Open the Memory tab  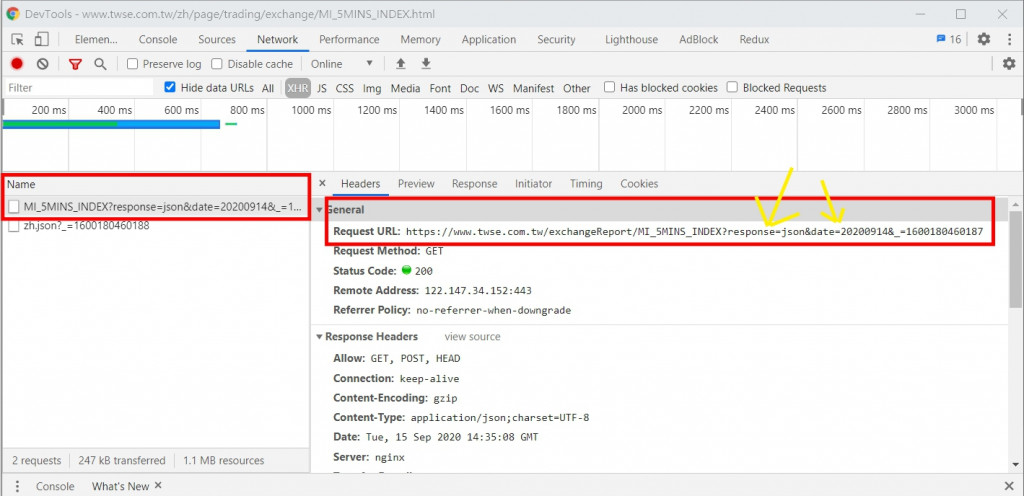tap(421, 39)
